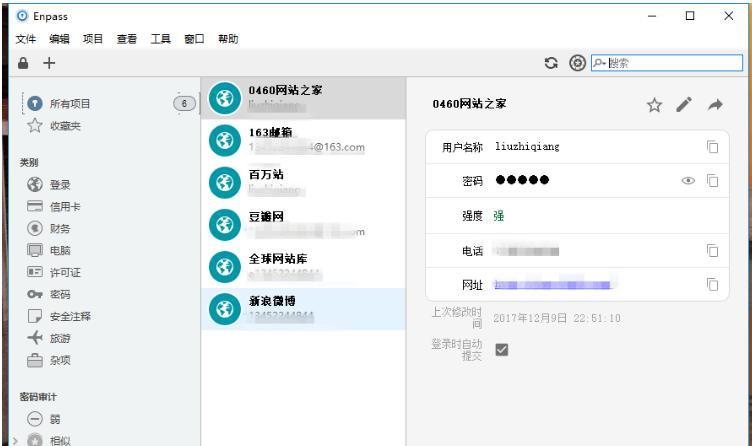Open the 工具 menu
Image resolution: width=752 pixels, height=446 pixels.
[160, 39]
